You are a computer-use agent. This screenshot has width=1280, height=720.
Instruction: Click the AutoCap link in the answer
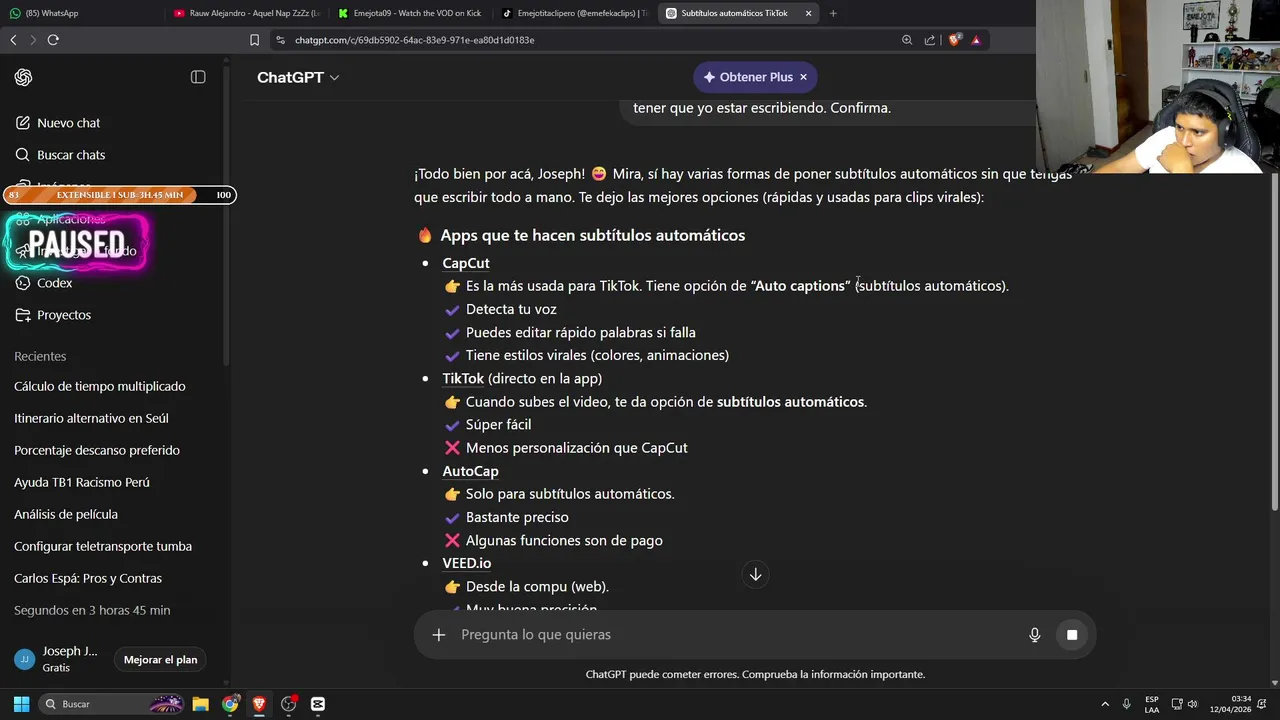pos(470,471)
